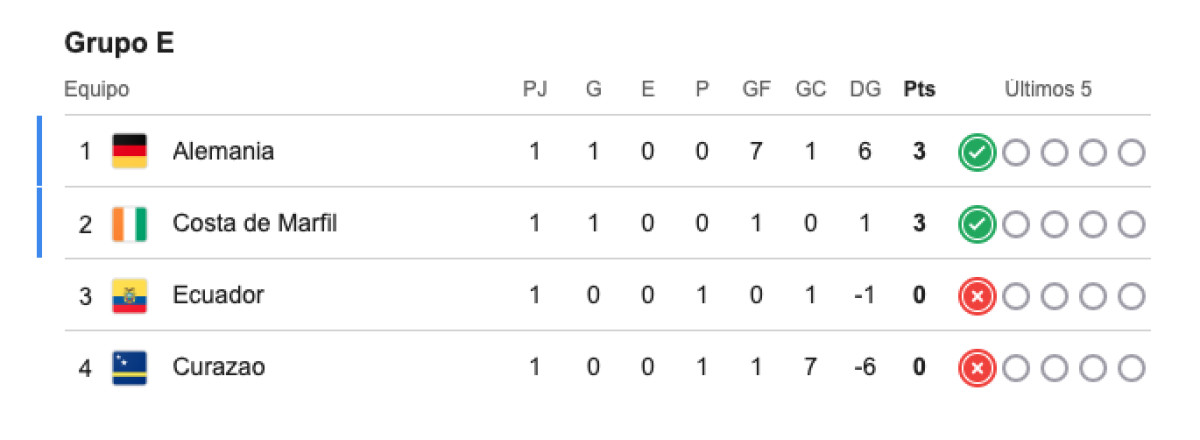The width and height of the screenshot is (1200, 440).
Task: Click the Últimos 5 column header
Action: pyautogui.click(x=1048, y=89)
